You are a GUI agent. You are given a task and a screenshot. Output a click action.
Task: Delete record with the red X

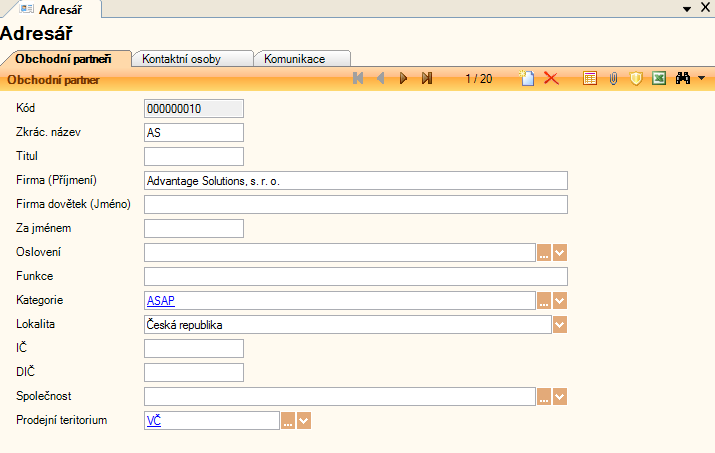point(551,79)
